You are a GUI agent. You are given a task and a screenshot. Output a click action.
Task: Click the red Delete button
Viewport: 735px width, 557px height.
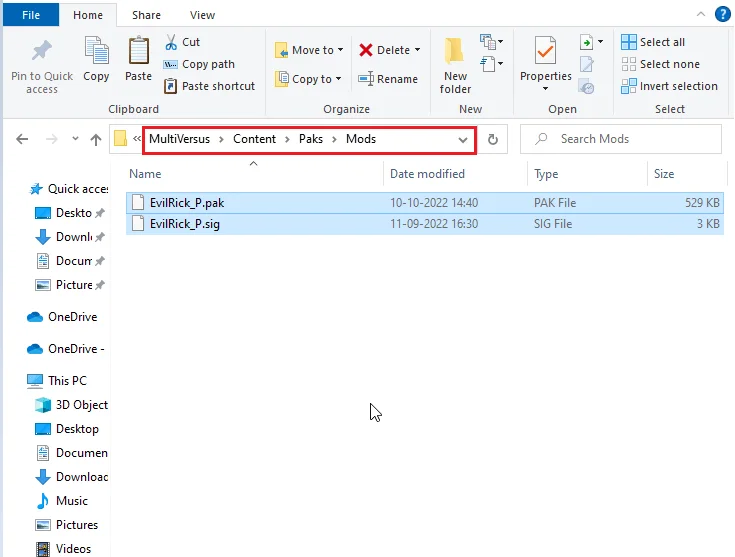coord(385,50)
